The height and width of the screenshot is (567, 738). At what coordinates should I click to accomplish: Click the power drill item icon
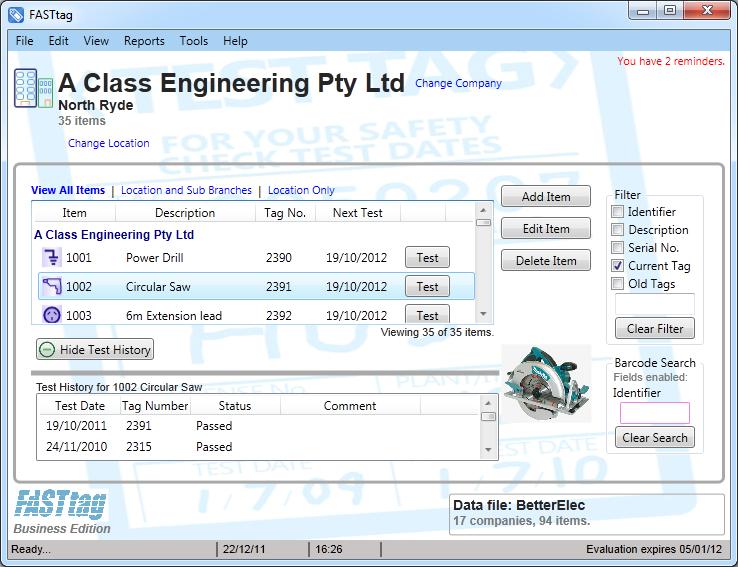[51, 258]
